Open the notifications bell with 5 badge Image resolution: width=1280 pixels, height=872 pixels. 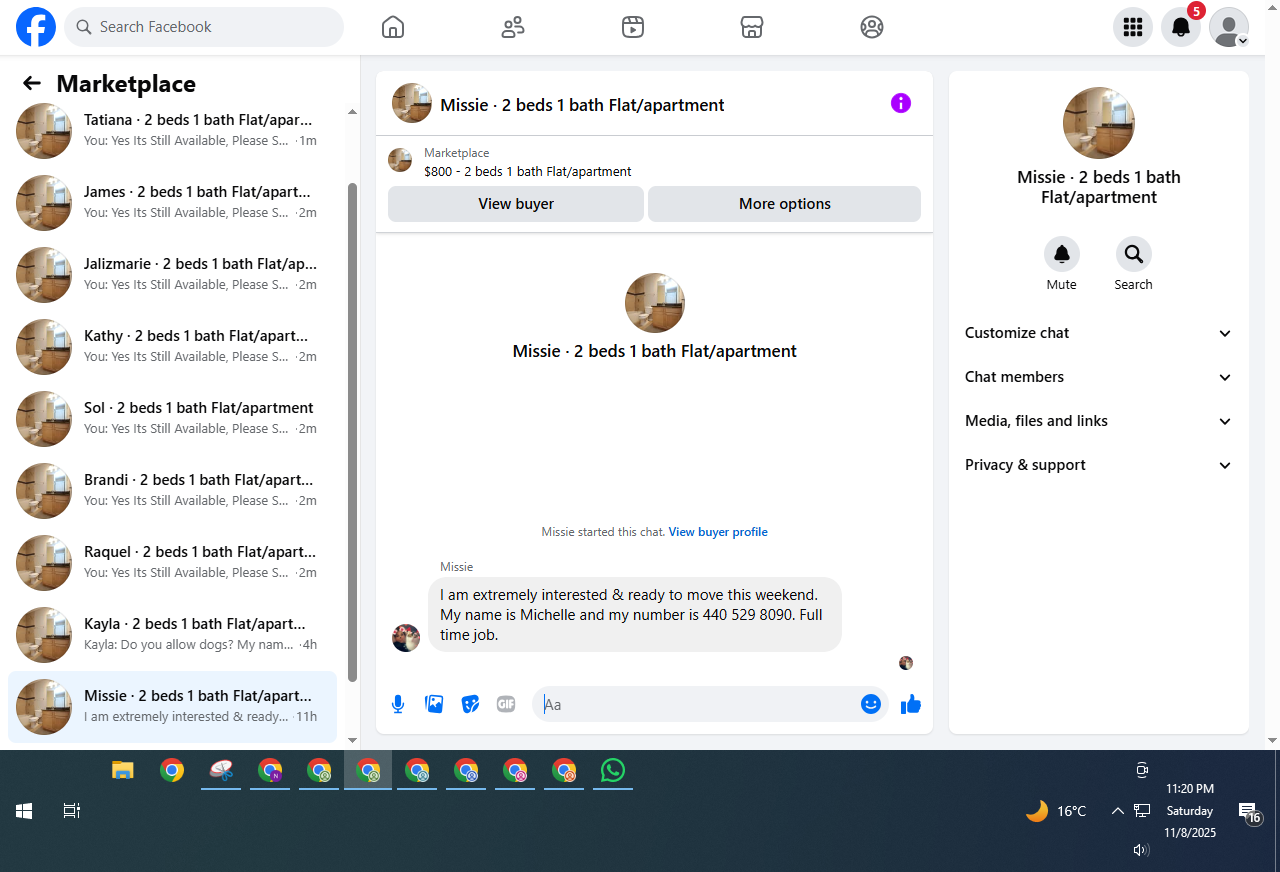pos(1181,27)
